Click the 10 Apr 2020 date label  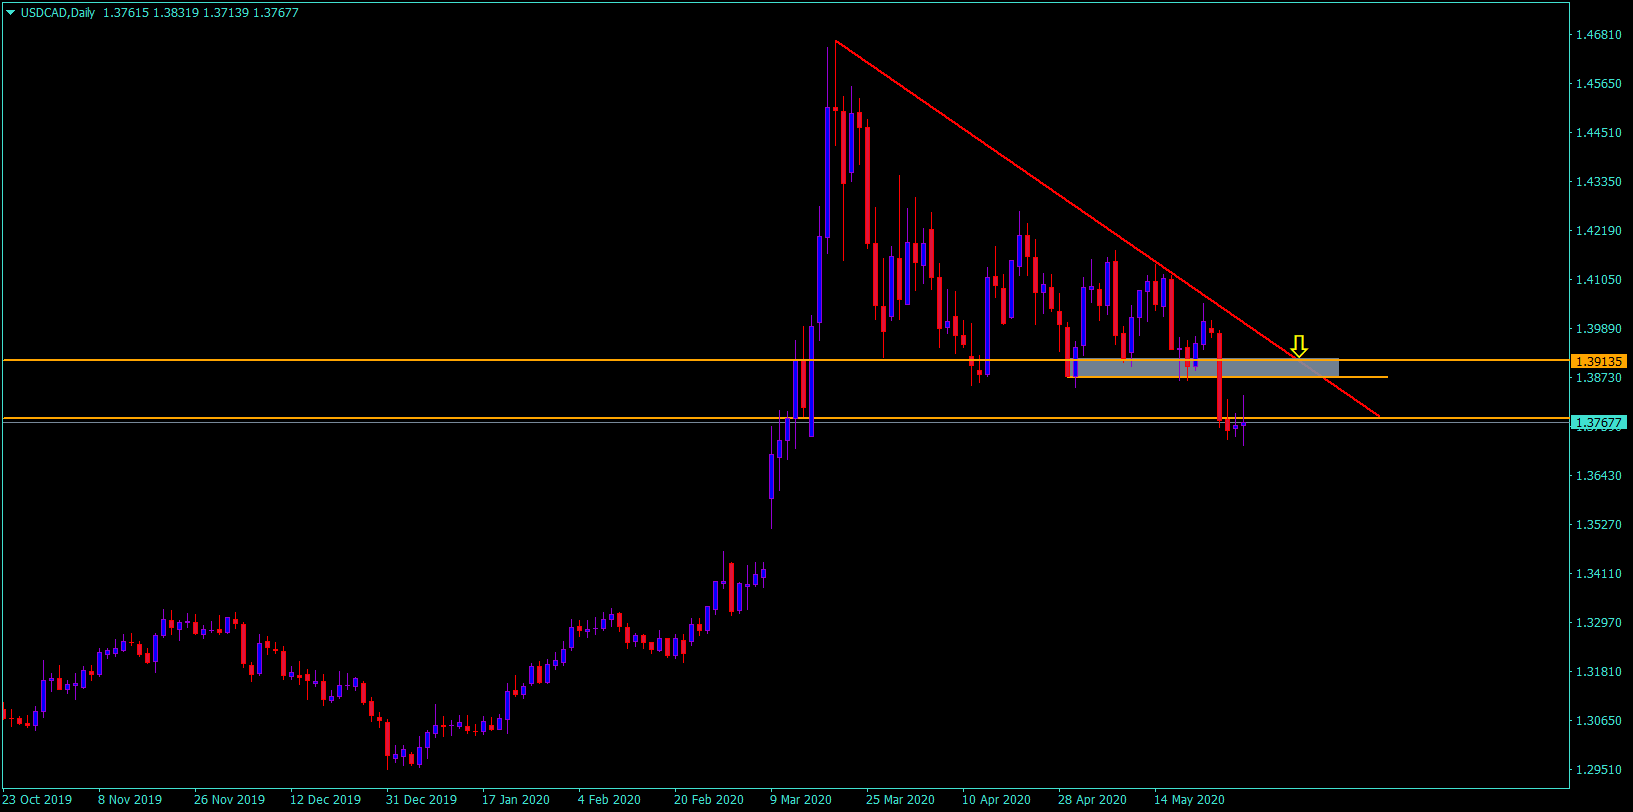[996, 799]
